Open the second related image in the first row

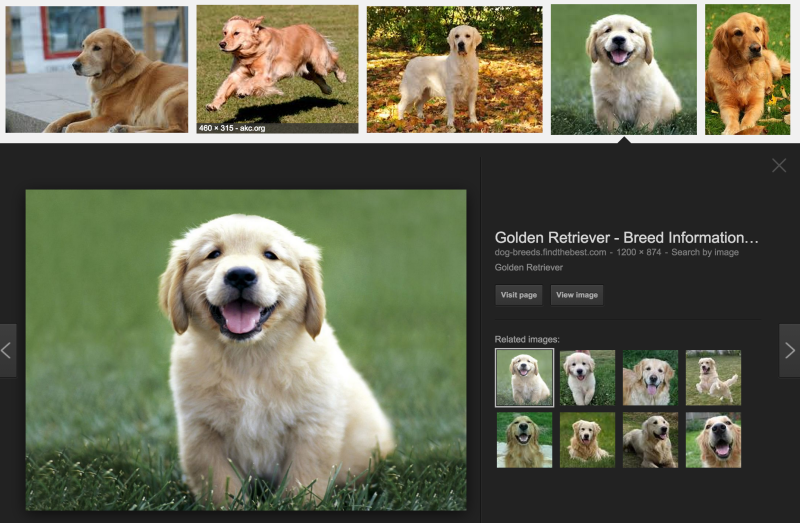587,378
